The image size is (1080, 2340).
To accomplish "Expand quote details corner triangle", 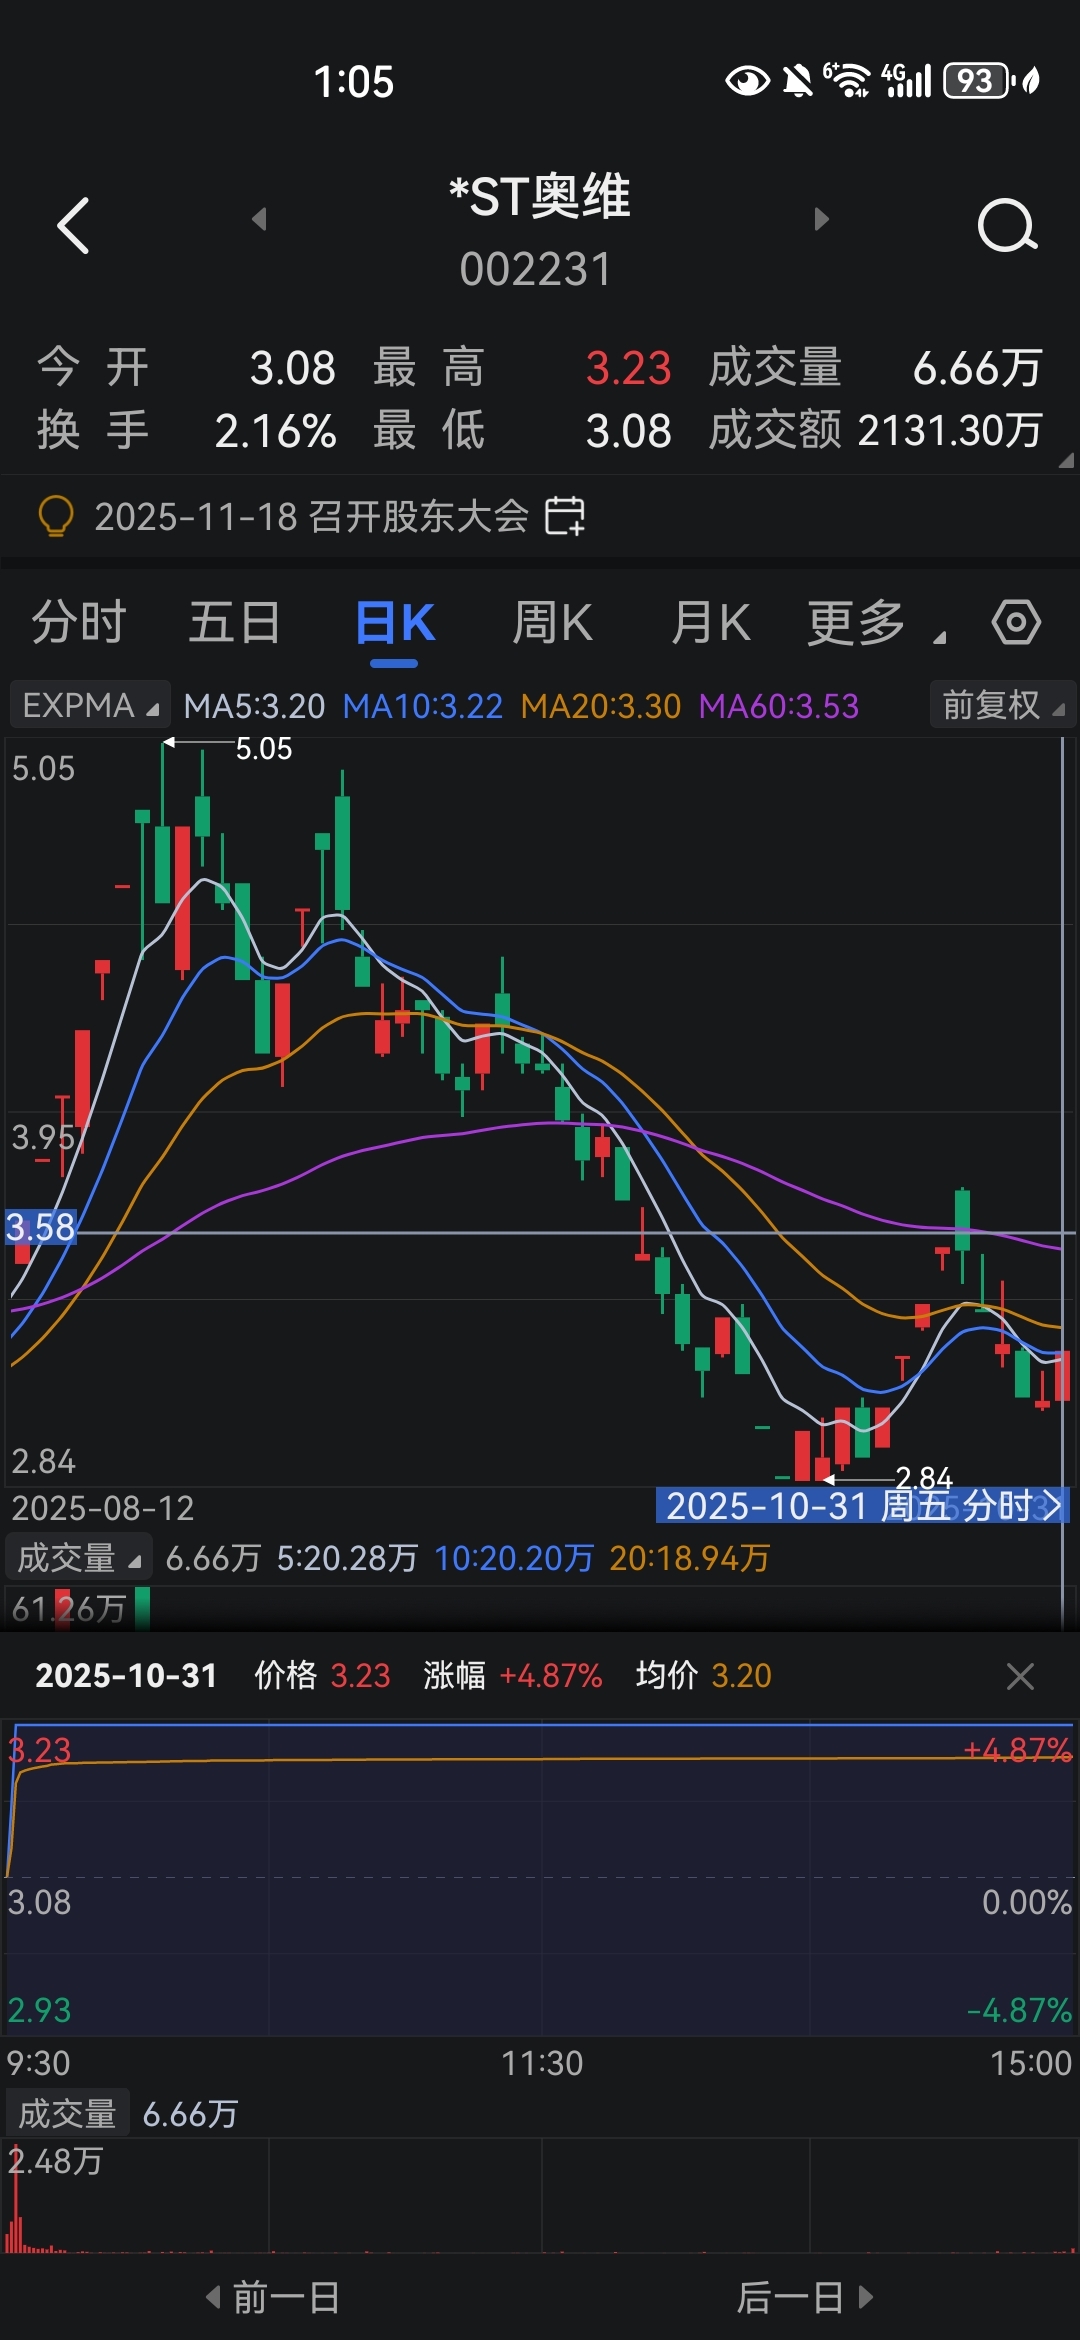I will coord(1066,461).
